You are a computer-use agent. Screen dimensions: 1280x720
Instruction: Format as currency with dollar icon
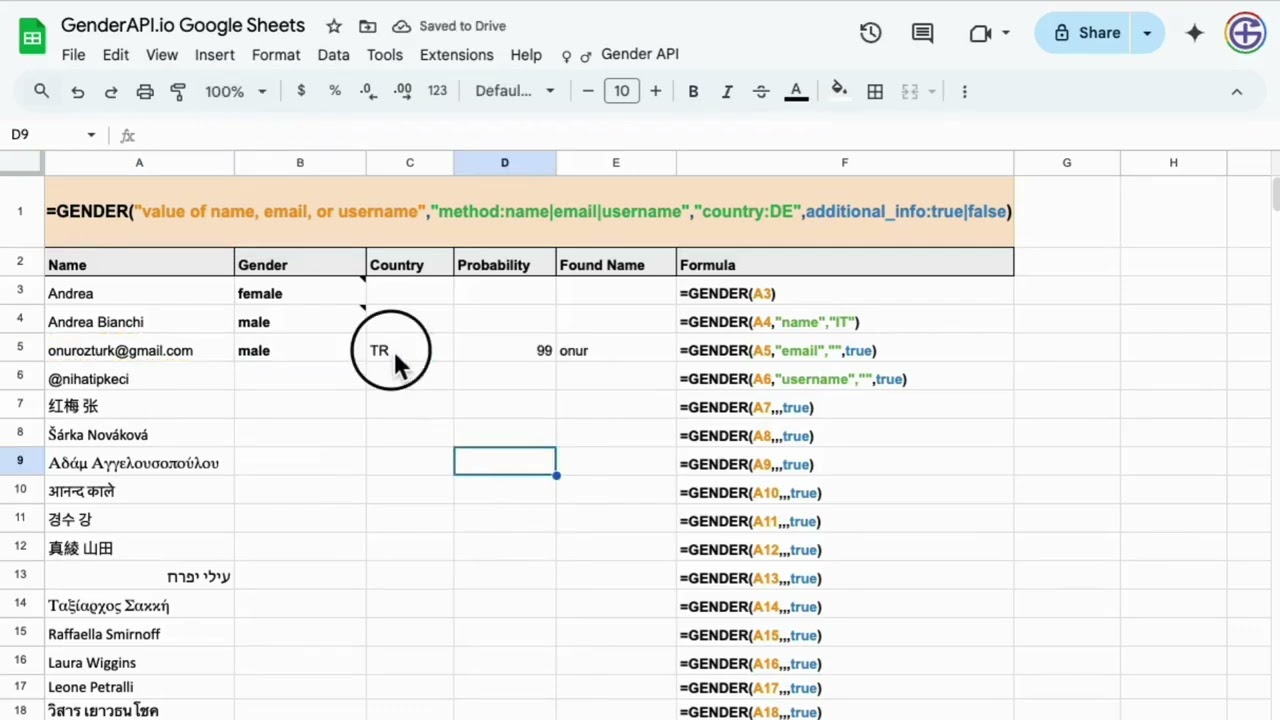click(301, 91)
